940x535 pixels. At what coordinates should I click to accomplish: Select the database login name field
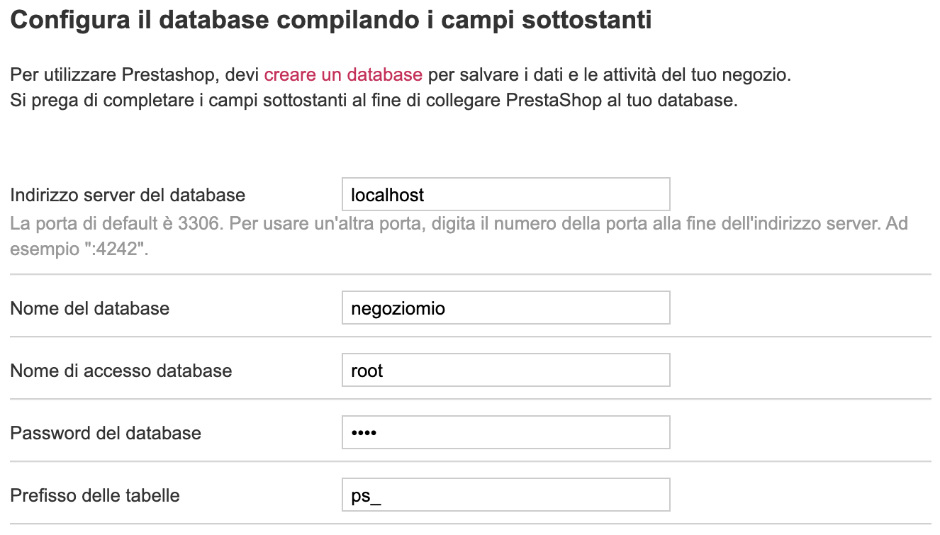pyautogui.click(x=505, y=371)
